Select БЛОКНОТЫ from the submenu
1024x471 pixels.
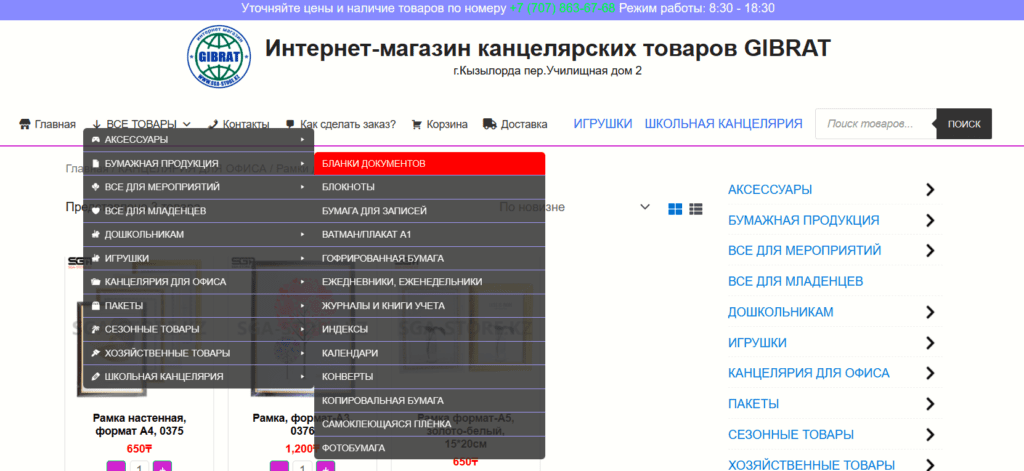430,187
